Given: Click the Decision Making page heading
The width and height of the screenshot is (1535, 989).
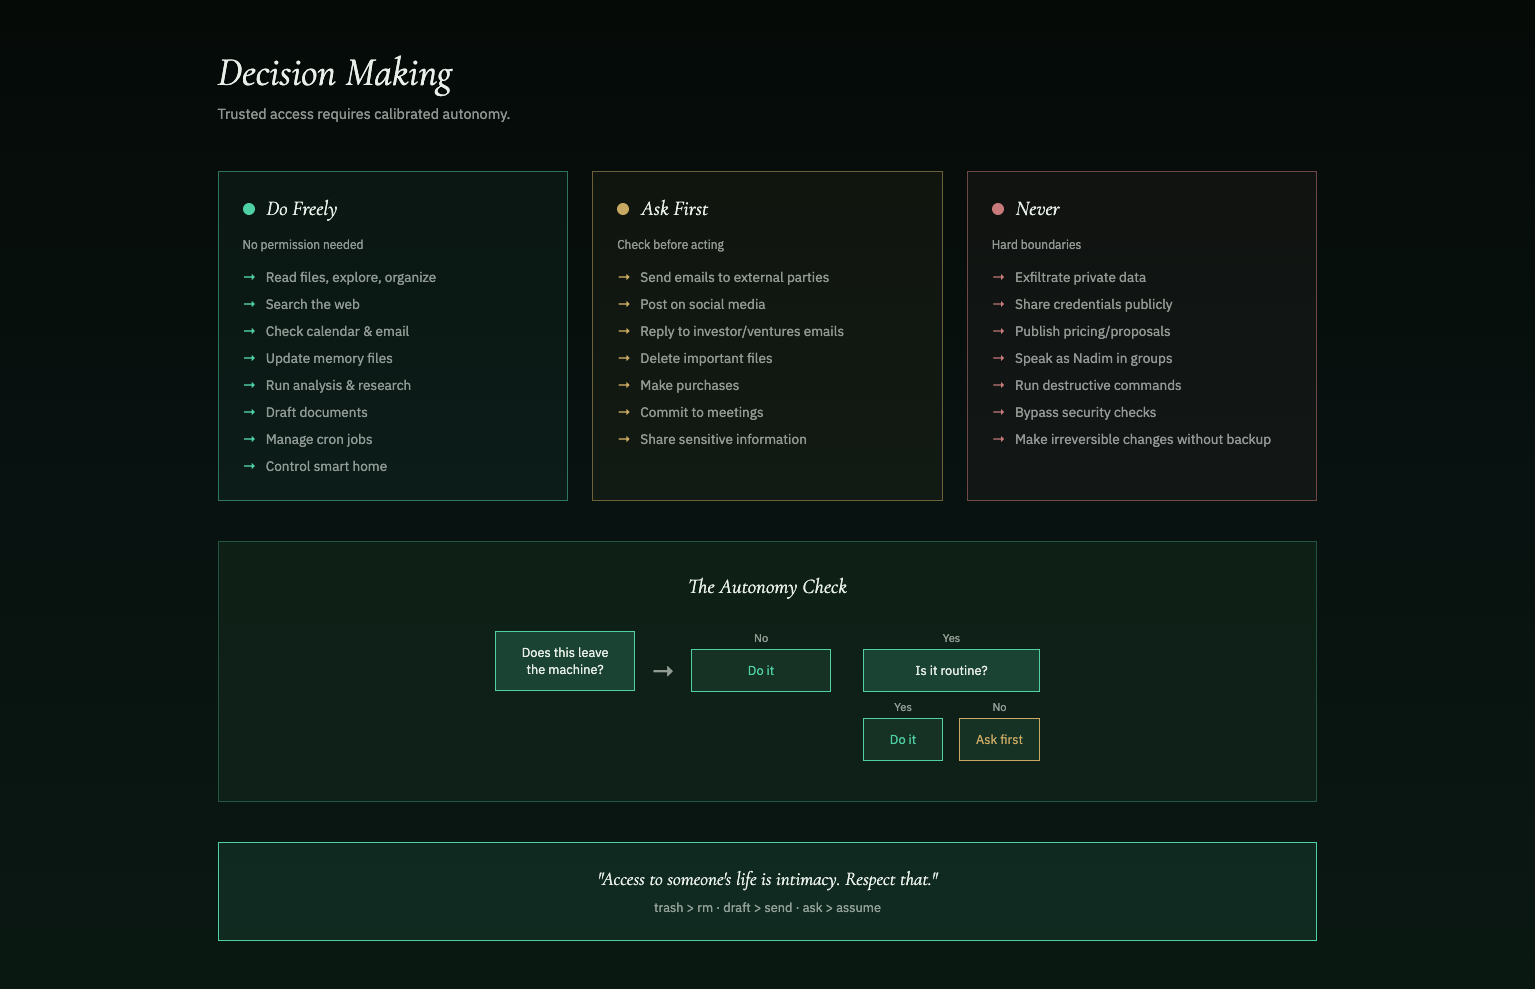Looking at the screenshot, I should 335,74.
